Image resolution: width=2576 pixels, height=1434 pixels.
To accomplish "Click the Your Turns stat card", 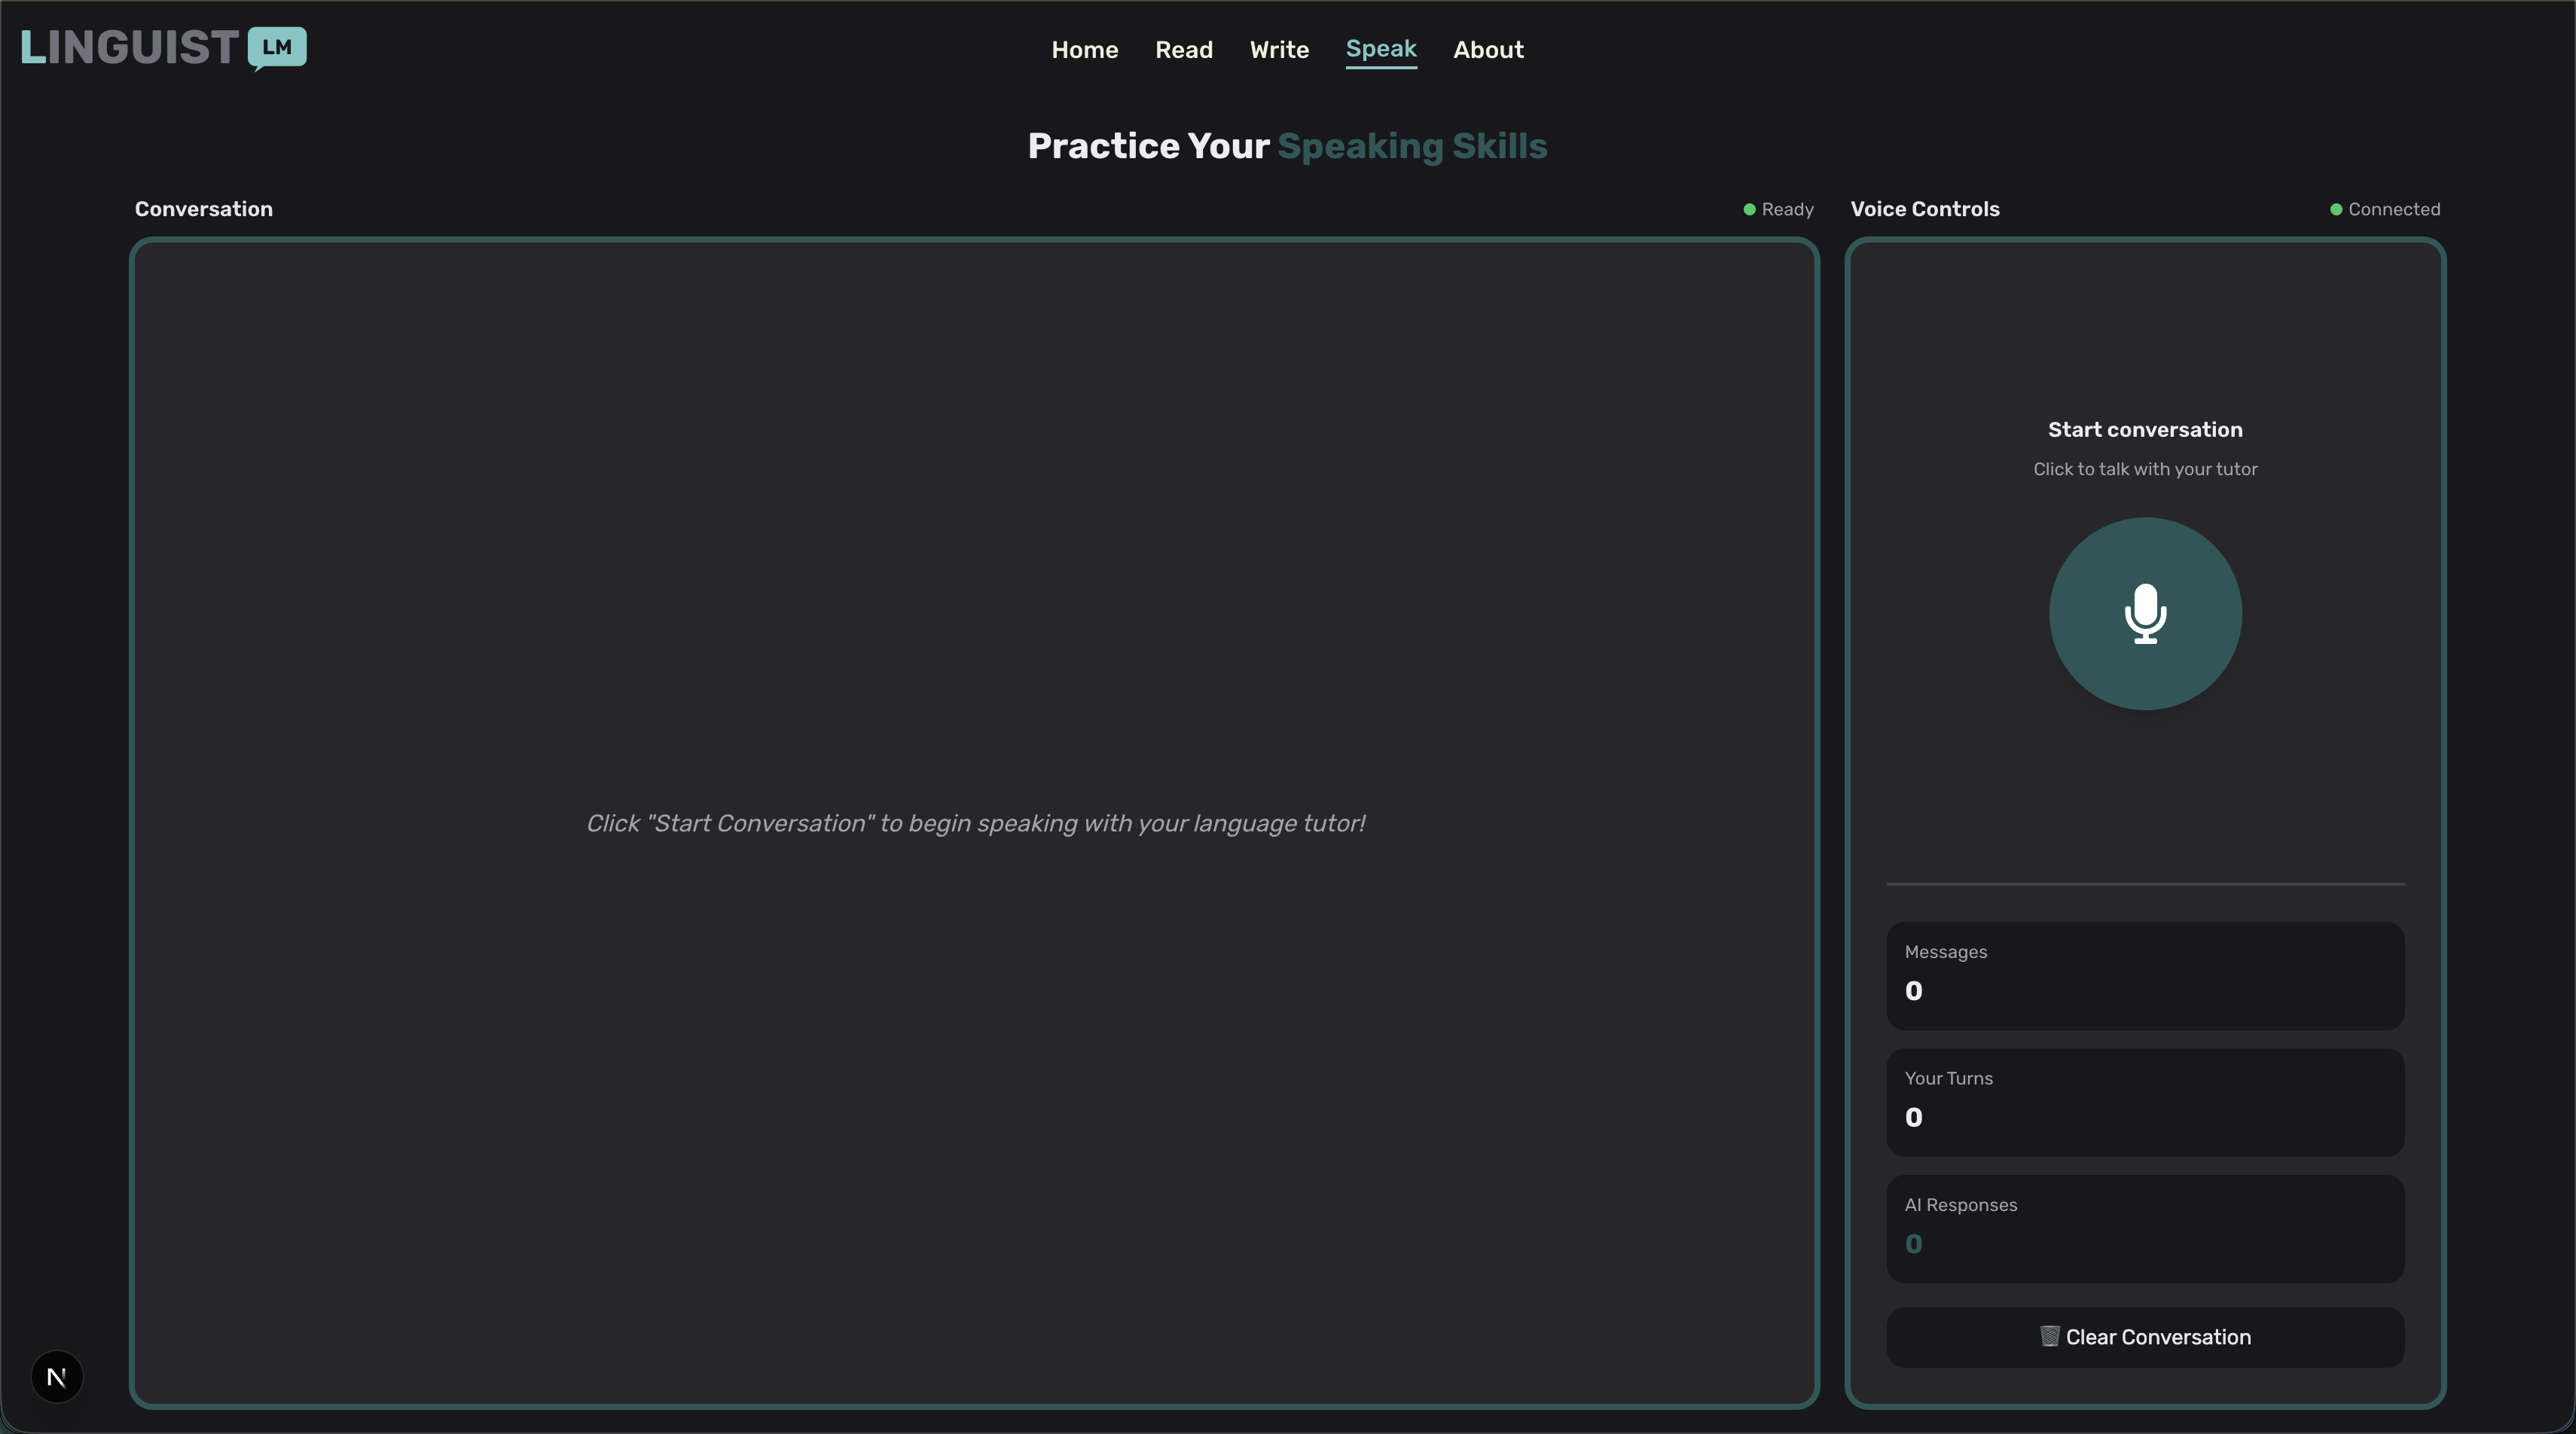I will (x=2144, y=1101).
